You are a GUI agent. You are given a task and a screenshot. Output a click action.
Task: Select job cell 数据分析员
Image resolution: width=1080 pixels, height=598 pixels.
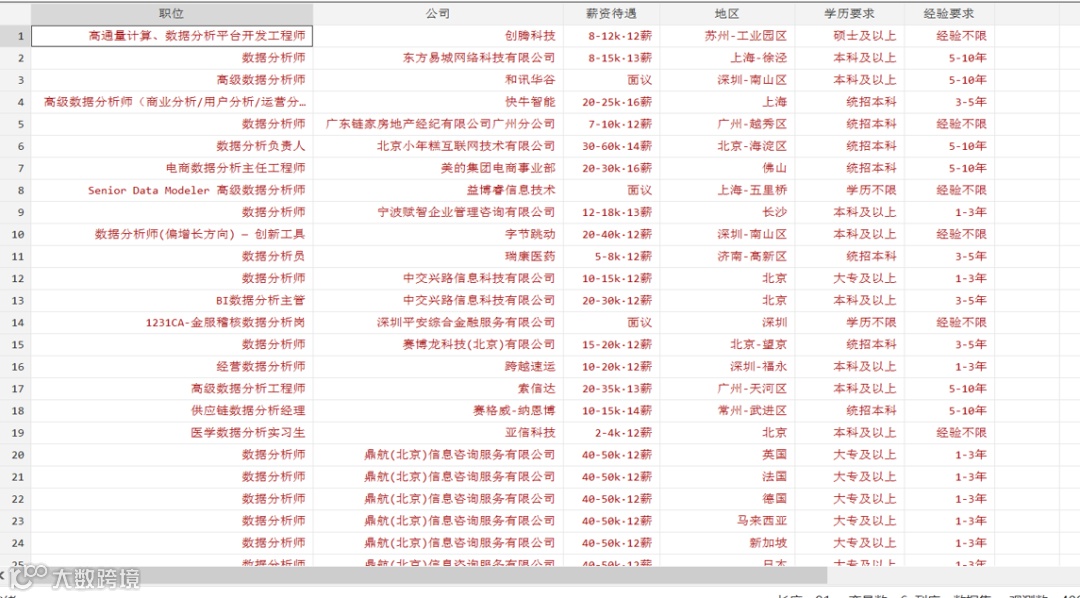coord(172,256)
